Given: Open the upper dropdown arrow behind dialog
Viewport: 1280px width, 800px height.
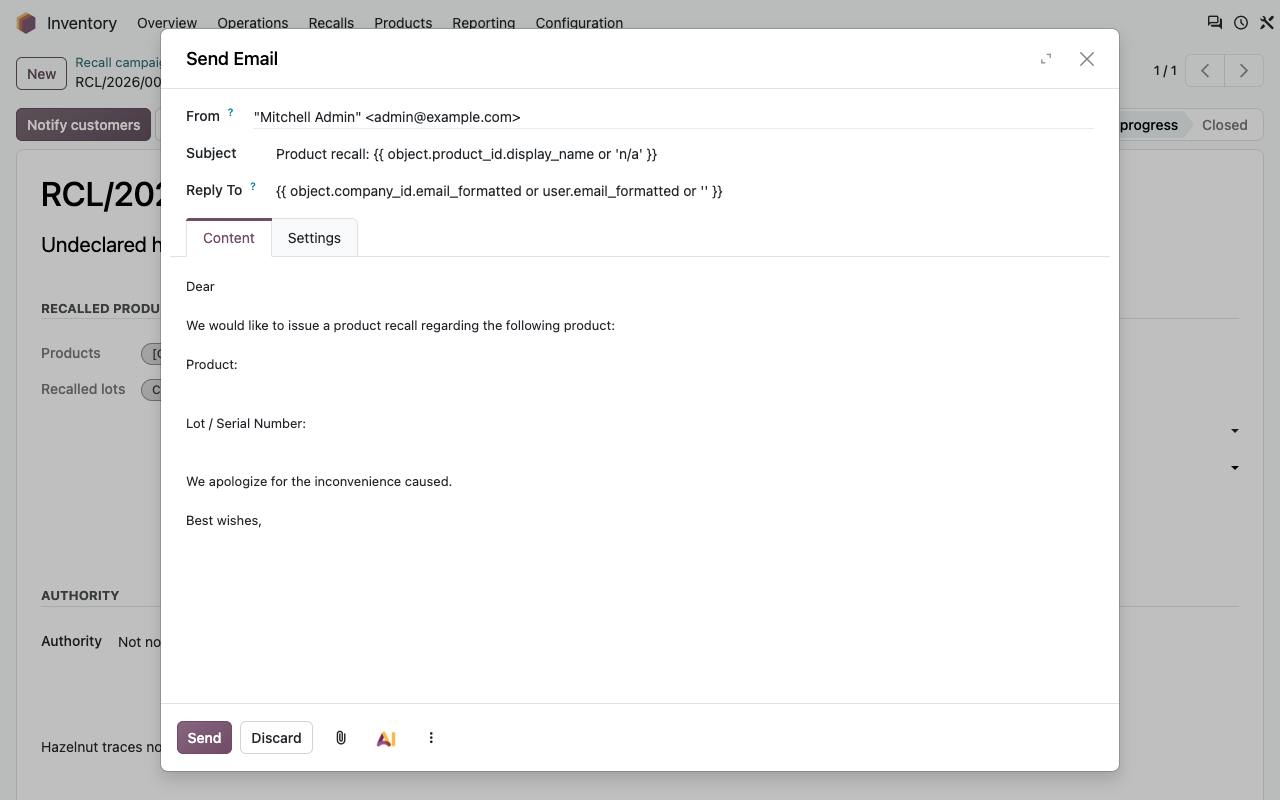Looking at the screenshot, I should point(1235,431).
